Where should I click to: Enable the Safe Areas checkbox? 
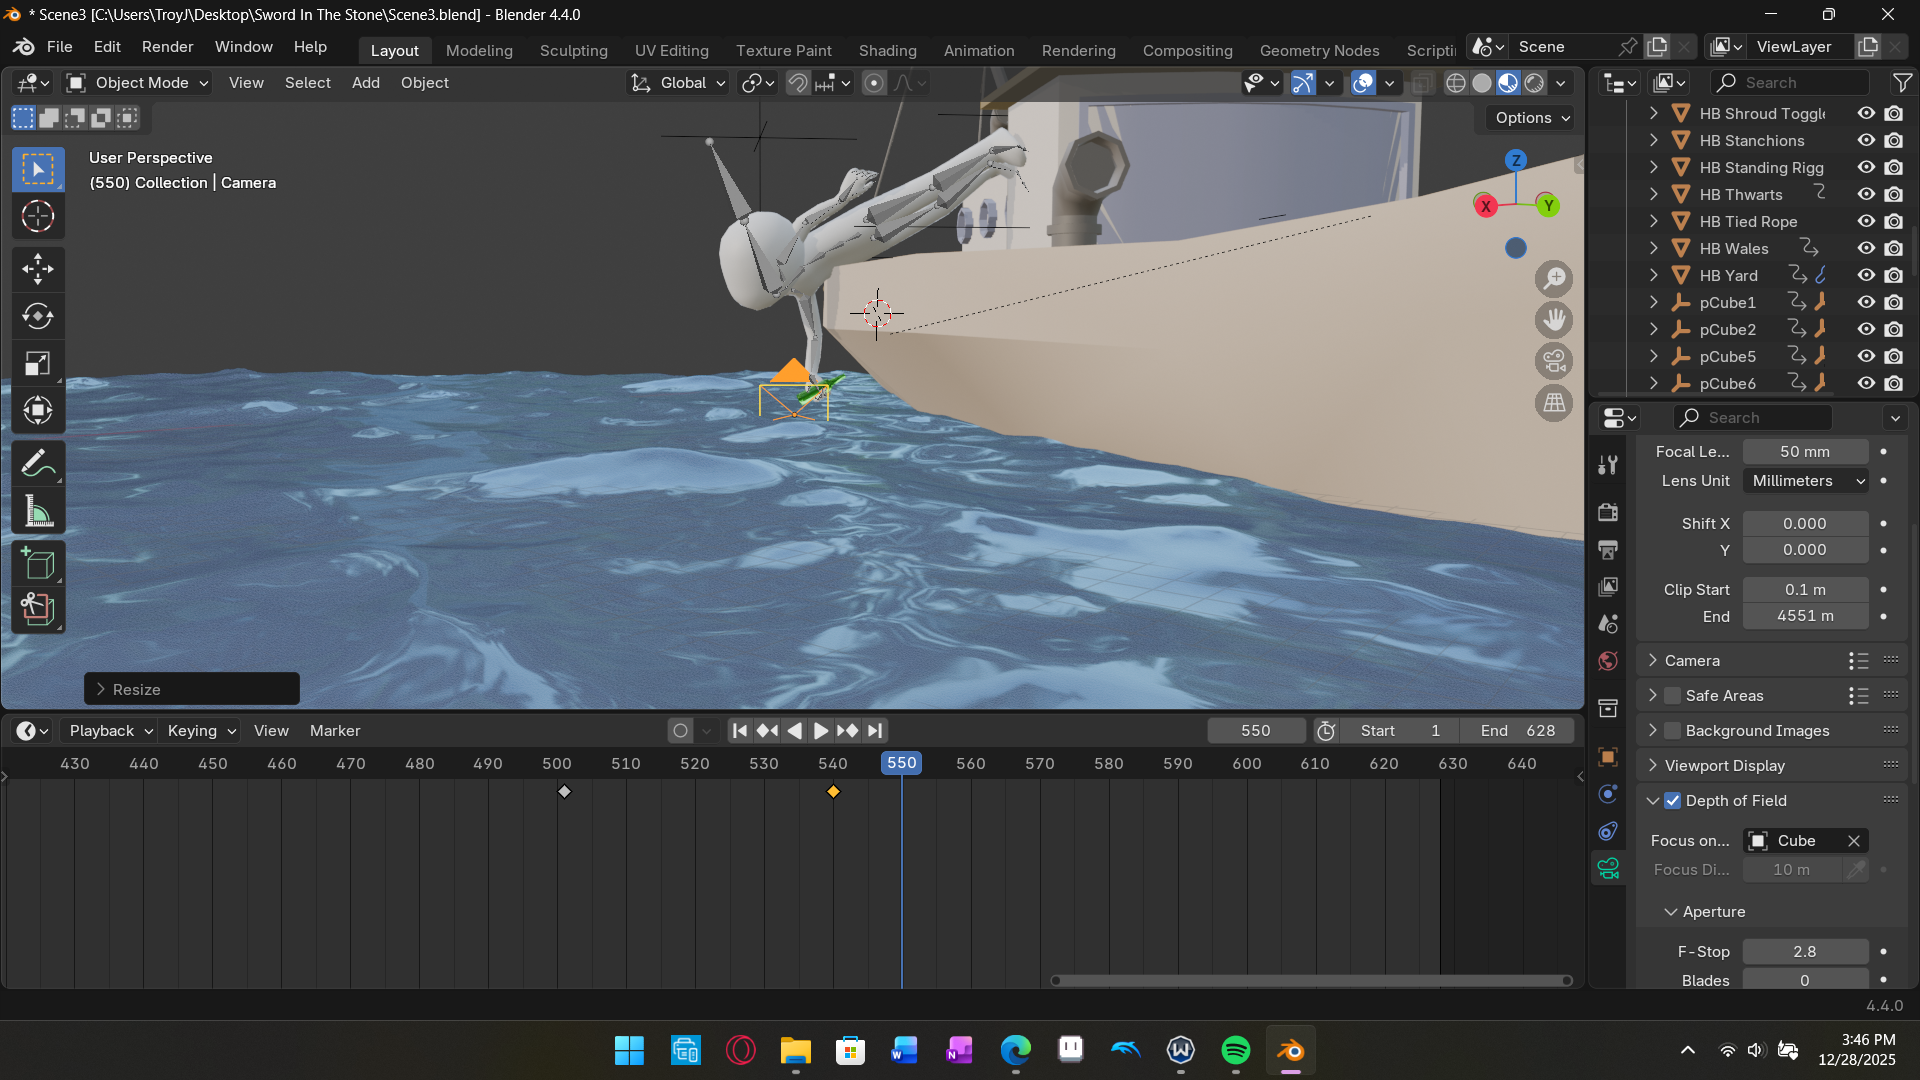(x=1673, y=696)
